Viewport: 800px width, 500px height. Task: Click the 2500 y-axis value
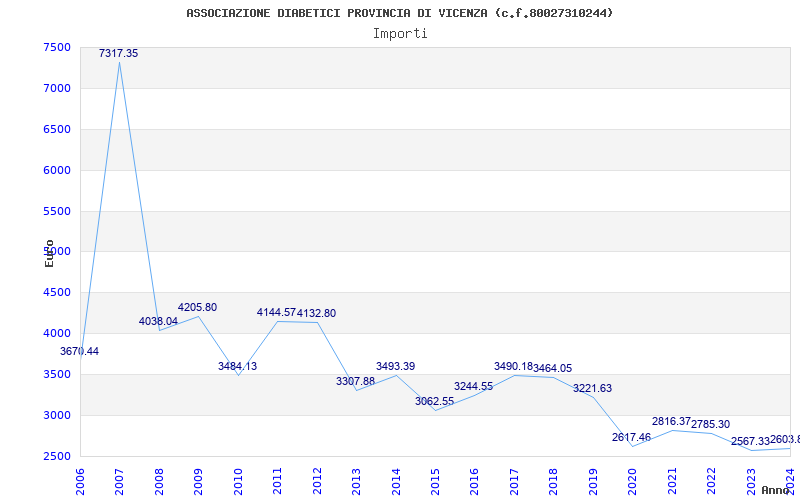pos(57,456)
